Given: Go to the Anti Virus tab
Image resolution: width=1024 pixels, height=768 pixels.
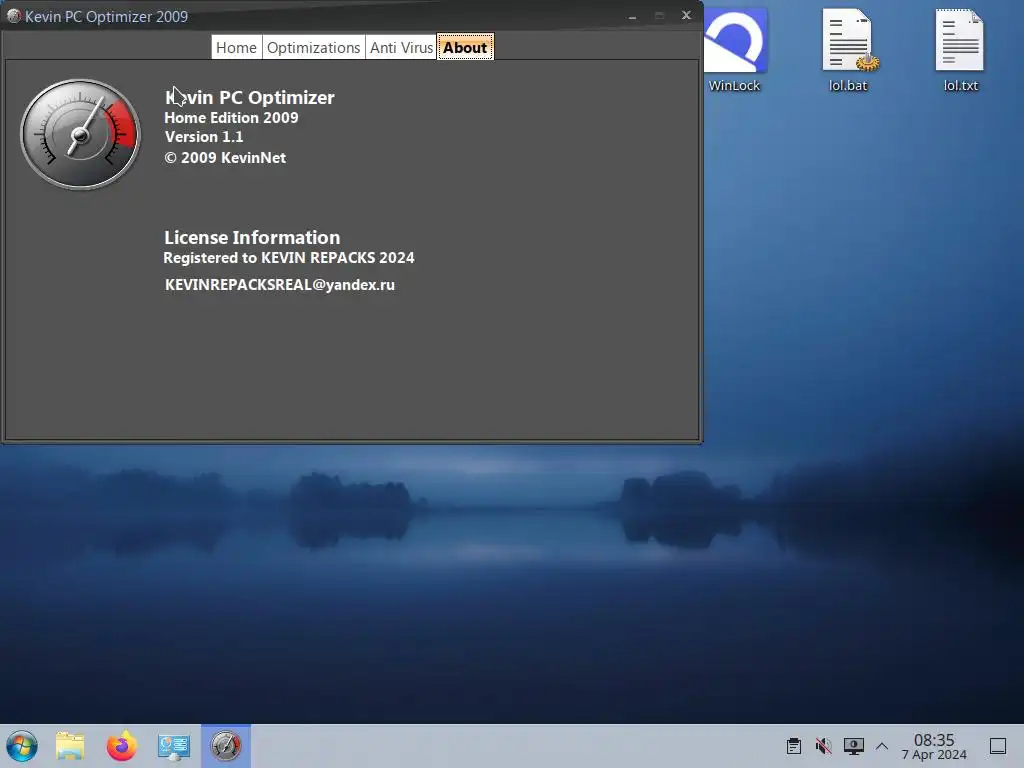Looking at the screenshot, I should click(x=401, y=48).
